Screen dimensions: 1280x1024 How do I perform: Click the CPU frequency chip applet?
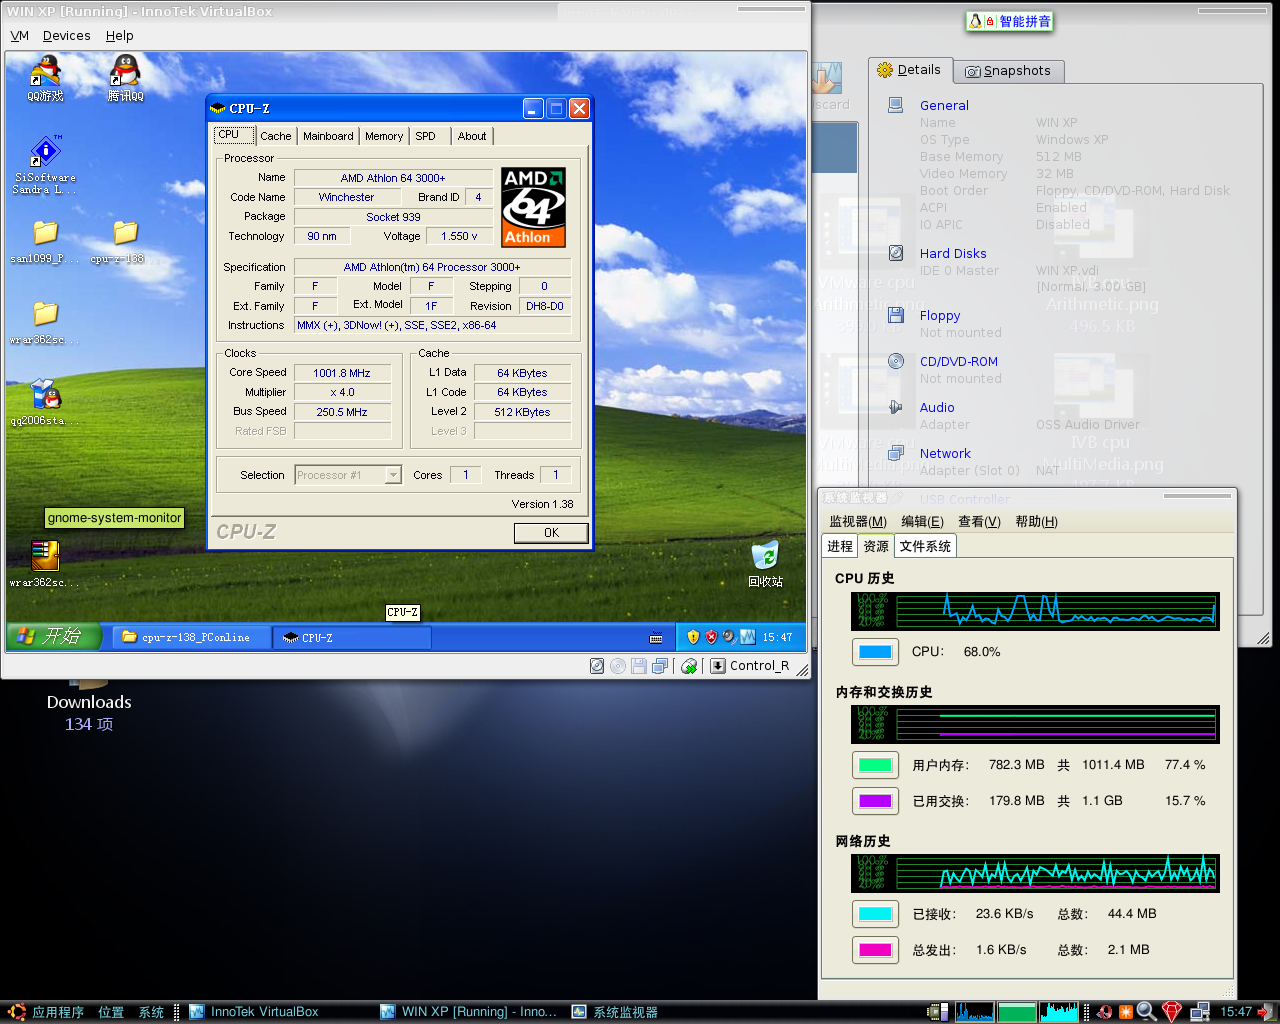[937, 1012]
